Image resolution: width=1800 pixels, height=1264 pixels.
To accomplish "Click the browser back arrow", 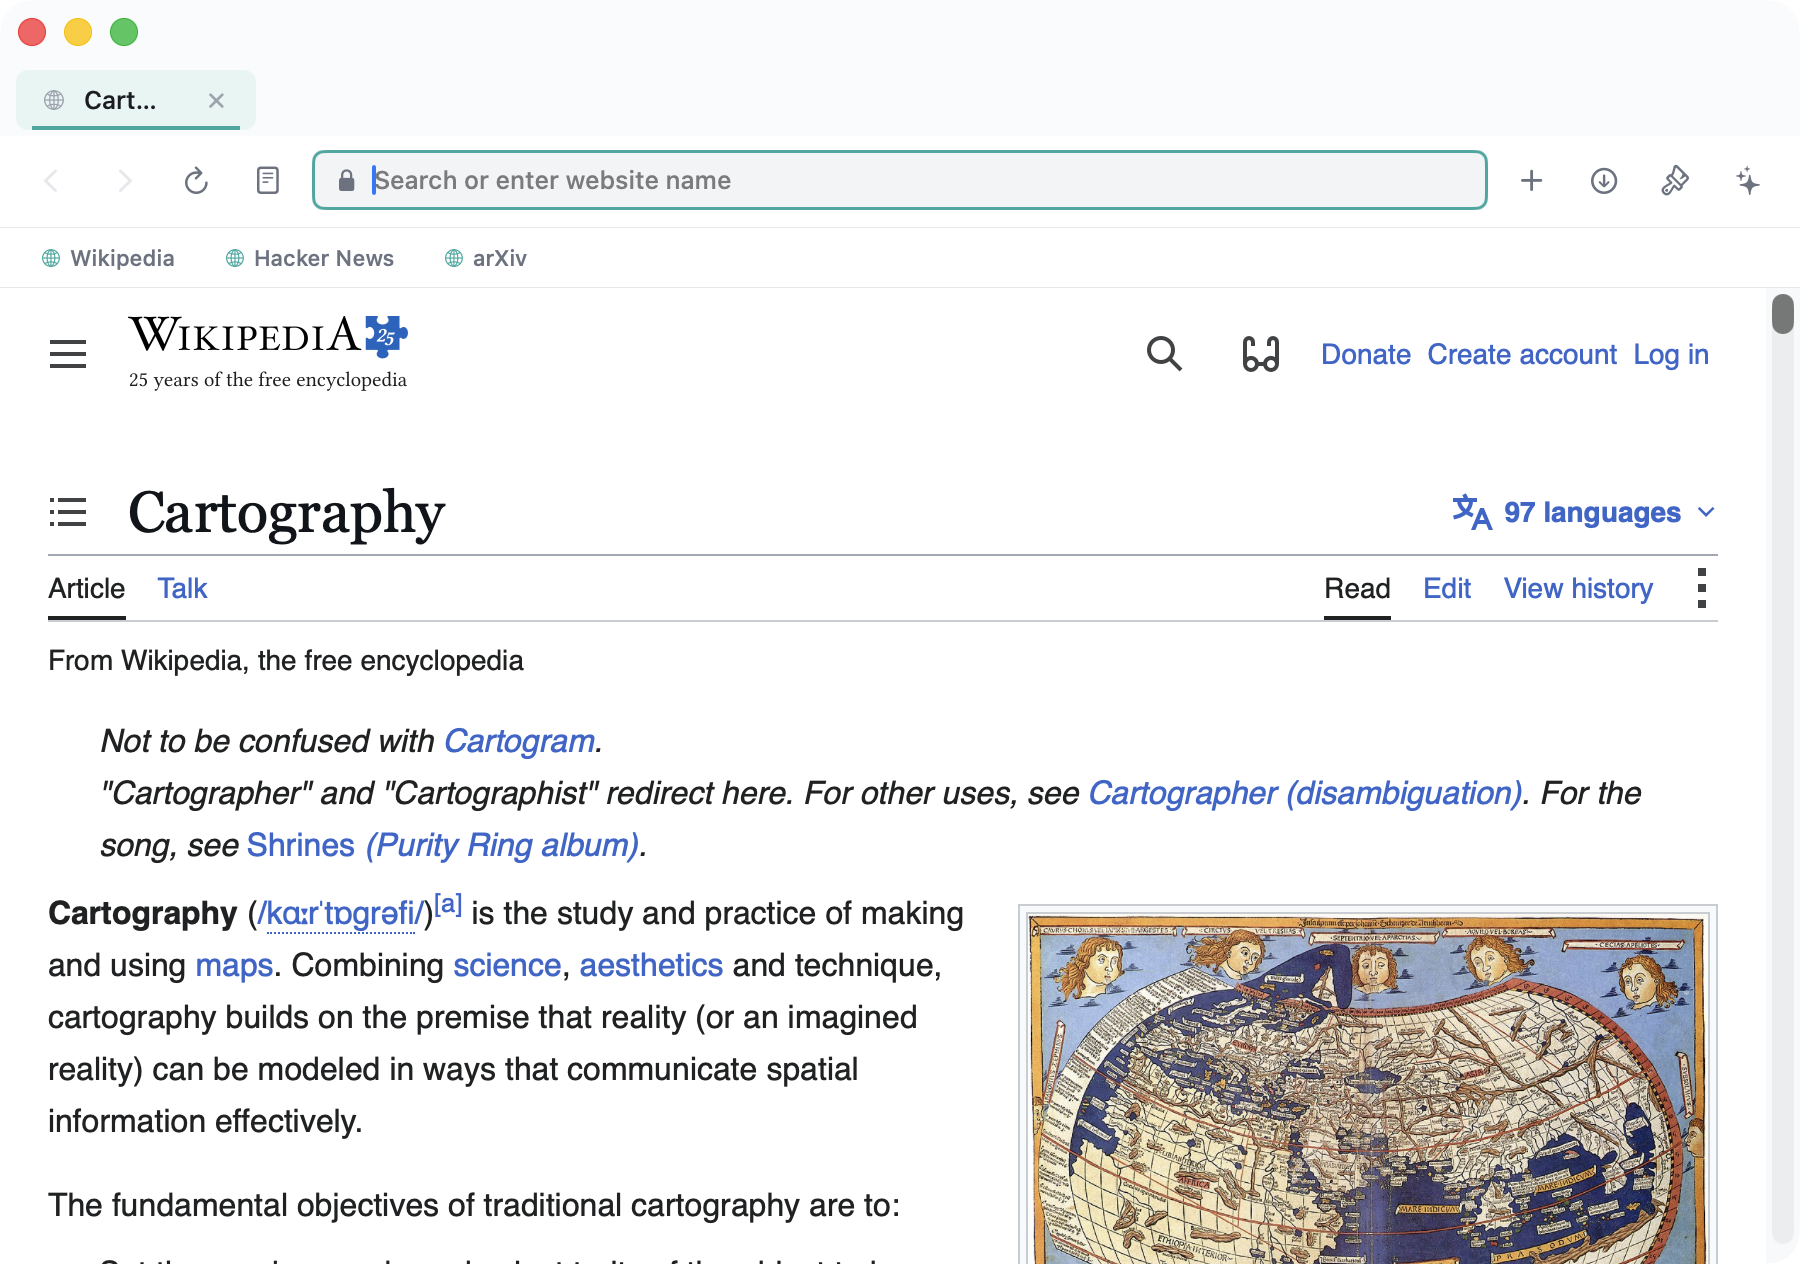I will [x=52, y=181].
